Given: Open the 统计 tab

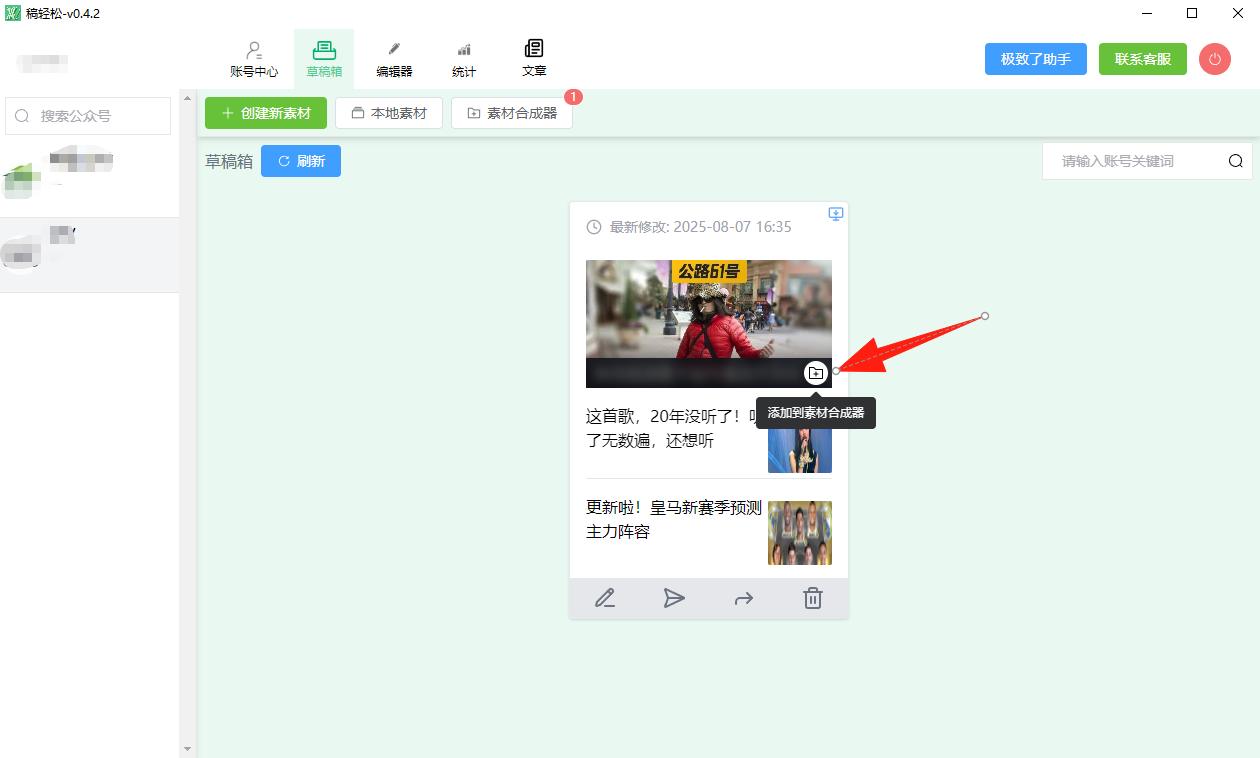Looking at the screenshot, I should tap(464, 59).
